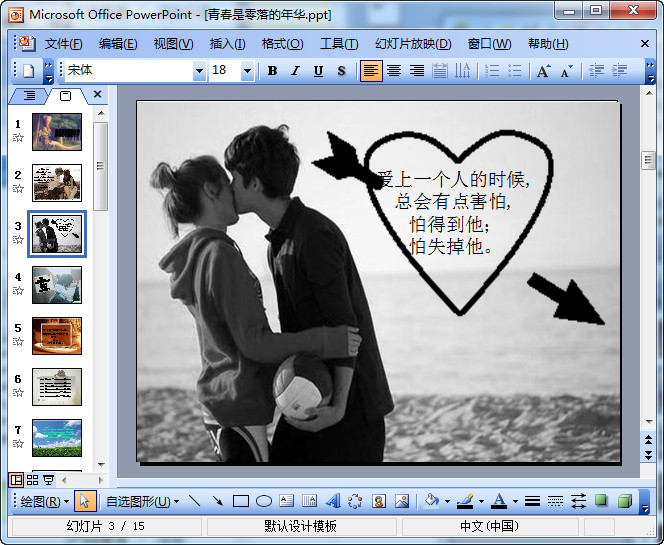Image resolution: width=664 pixels, height=545 pixels.
Task: Open the 编辑(E) menu
Action: click(x=118, y=44)
